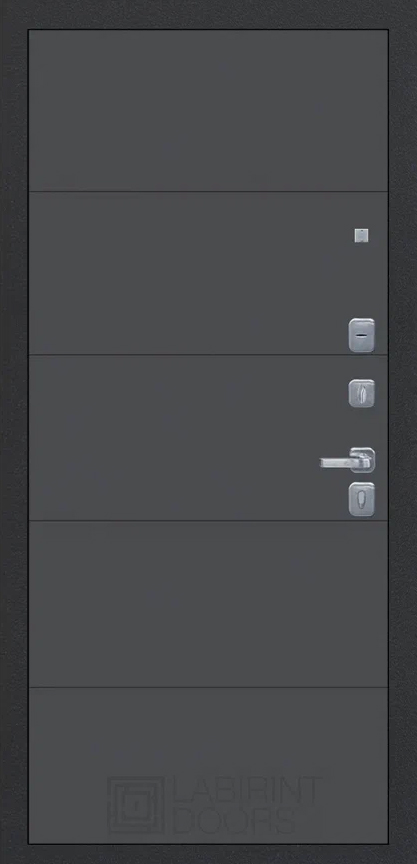Viewport: 417px width, 864px height.
Task: Click the groove just below lower keyhole
Action: (x=208, y=521)
